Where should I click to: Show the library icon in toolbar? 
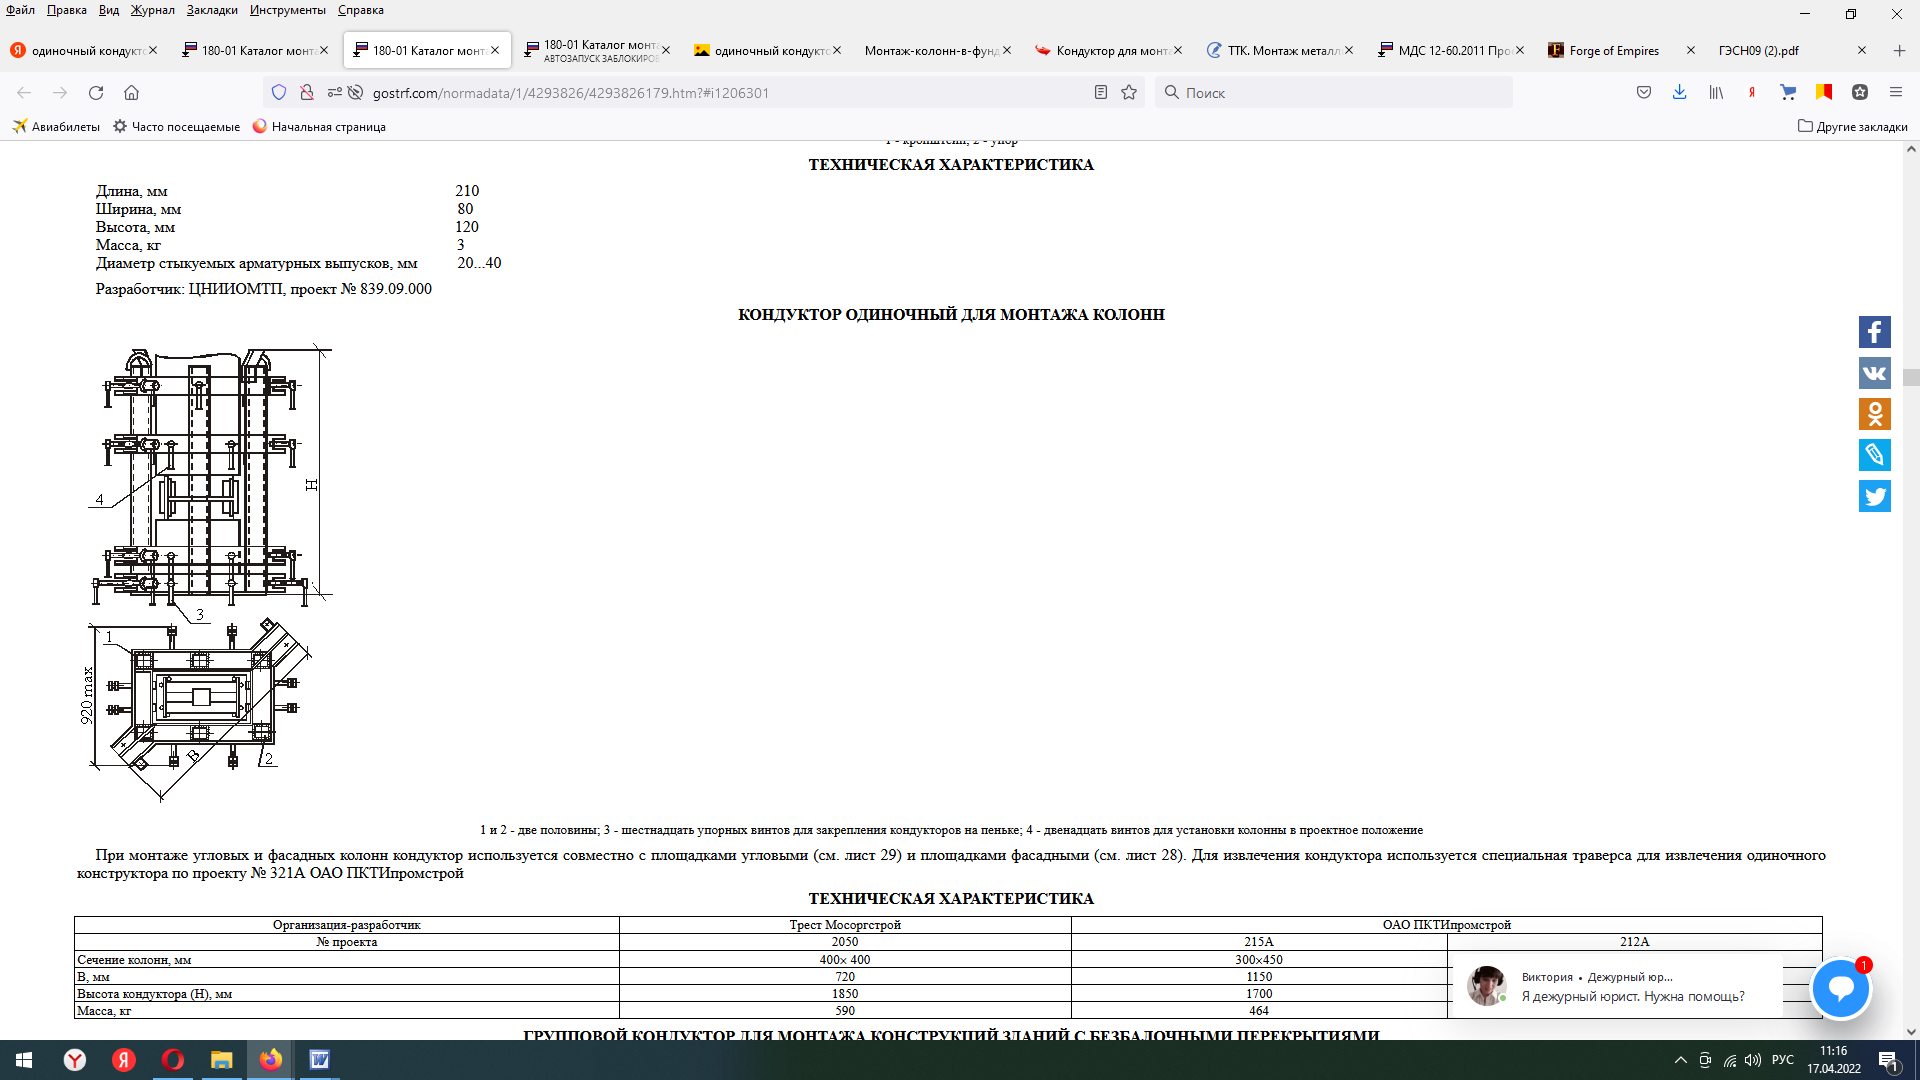pos(1716,93)
